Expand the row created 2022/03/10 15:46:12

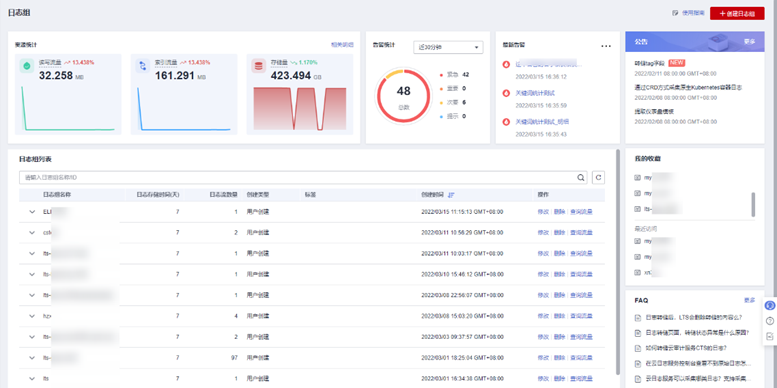pos(32,275)
